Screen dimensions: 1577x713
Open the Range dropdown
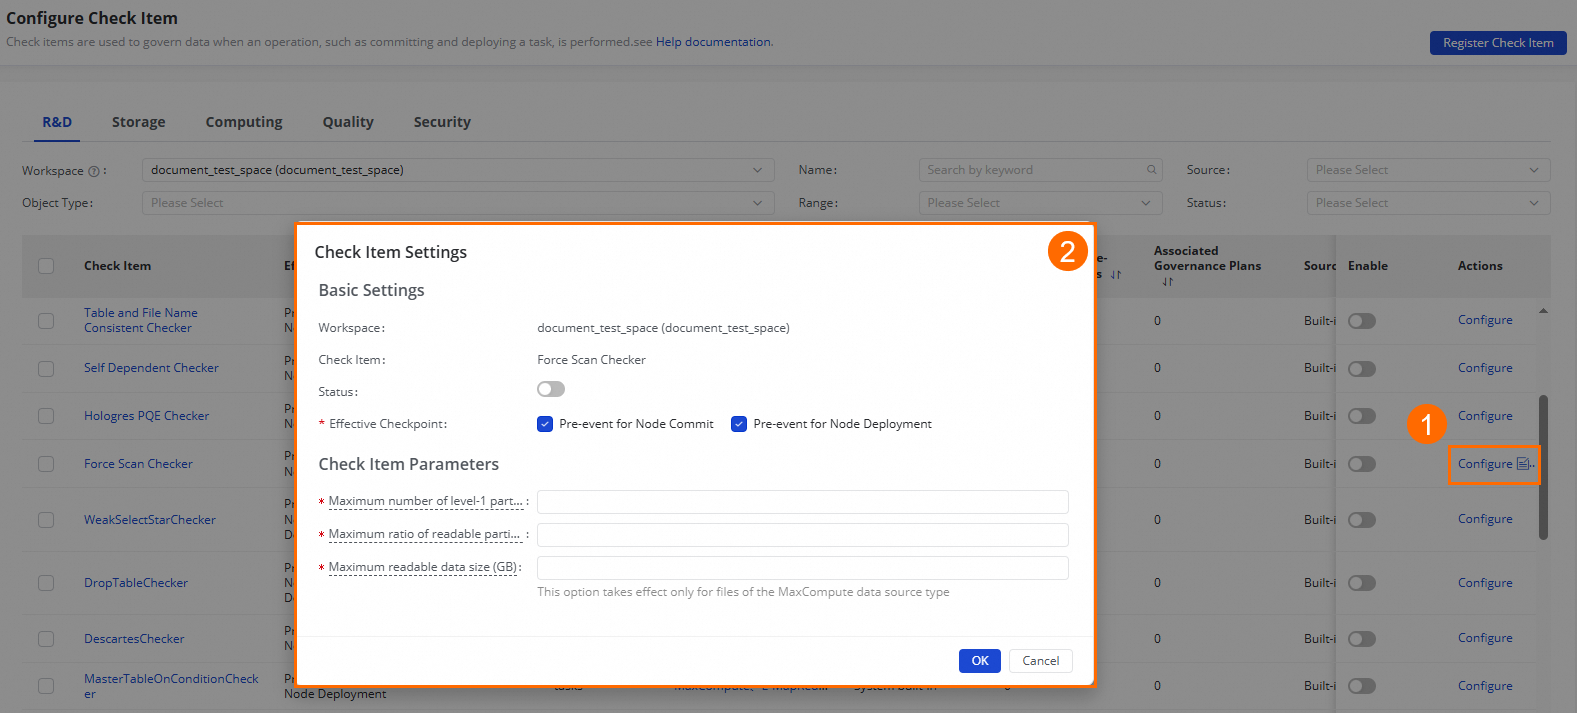[x=1040, y=203]
